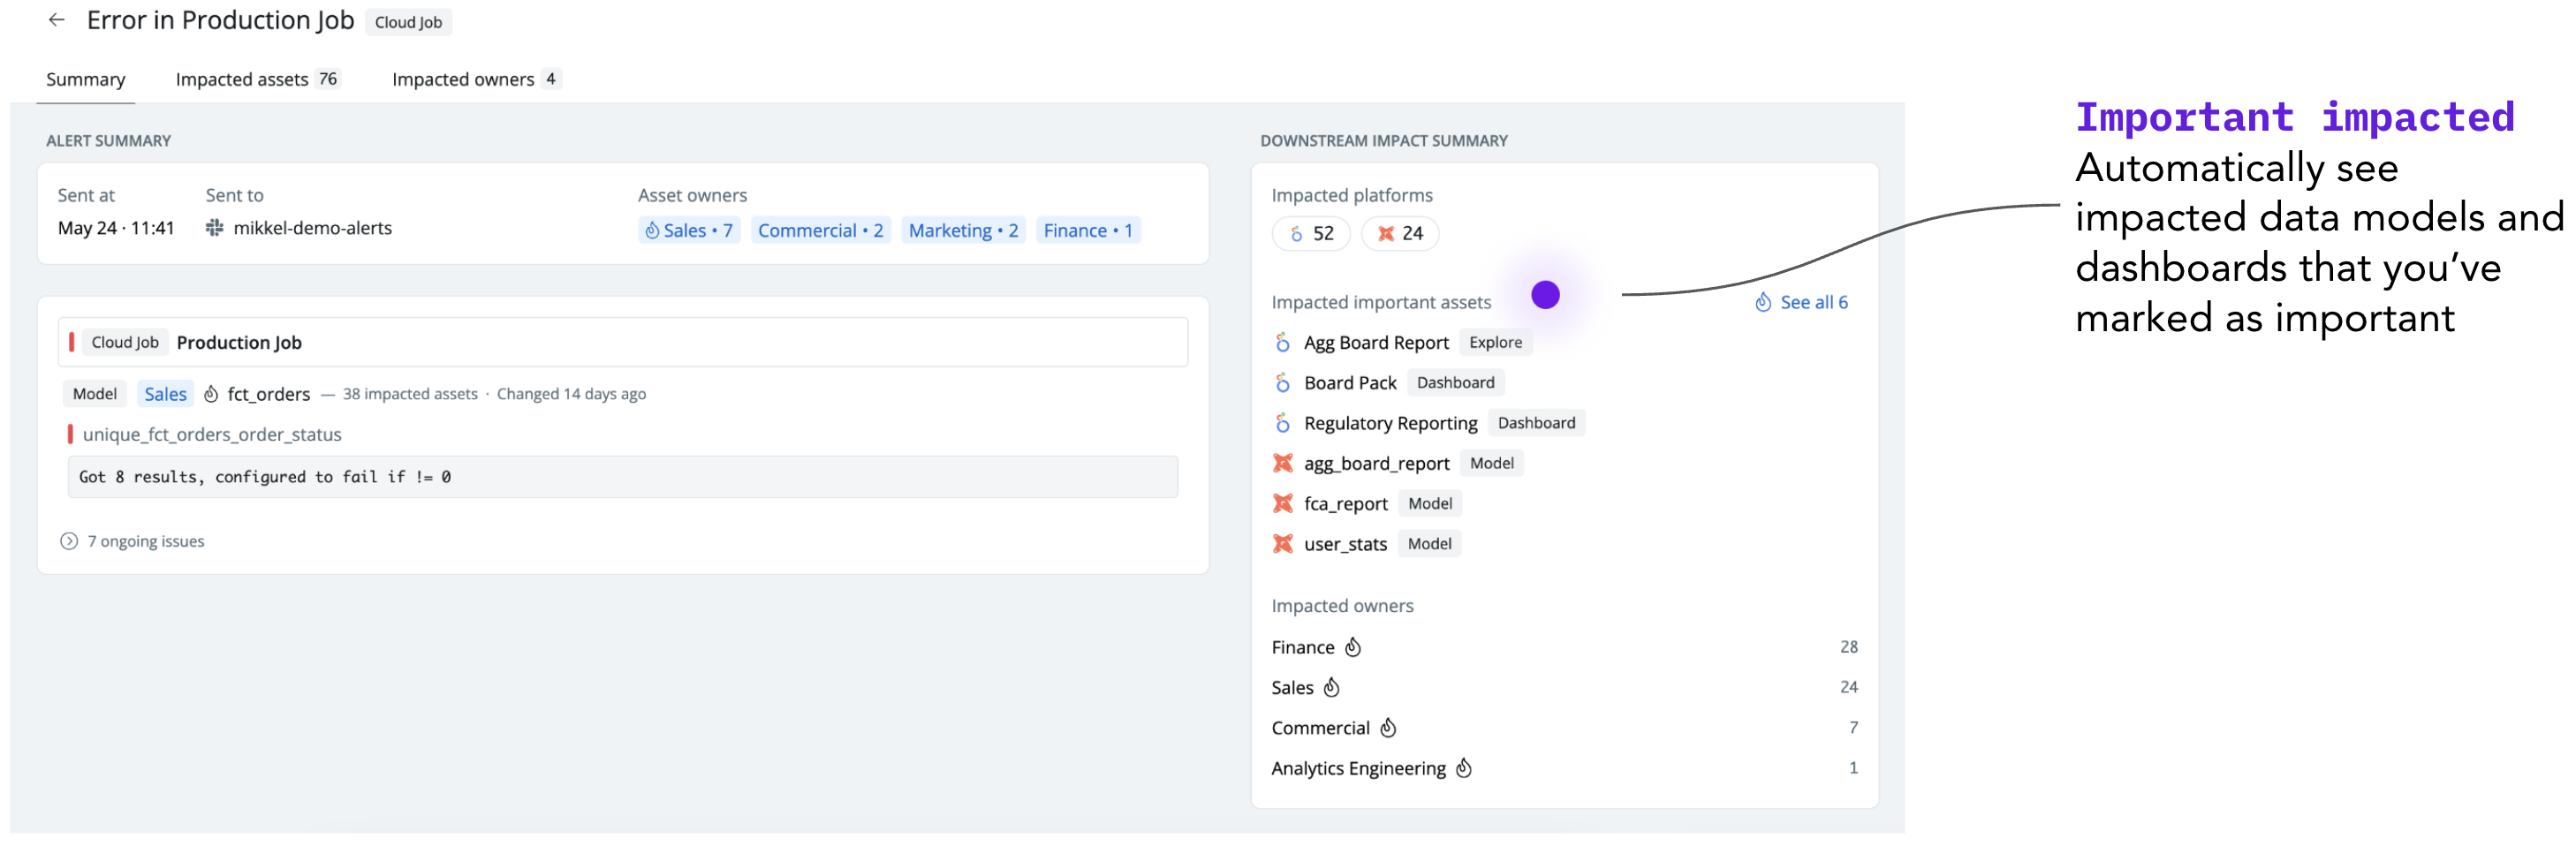Click the Dashboard tag on Board Pack
Image resolution: width=2576 pixels, height=846 pixels.
pyautogui.click(x=1455, y=383)
